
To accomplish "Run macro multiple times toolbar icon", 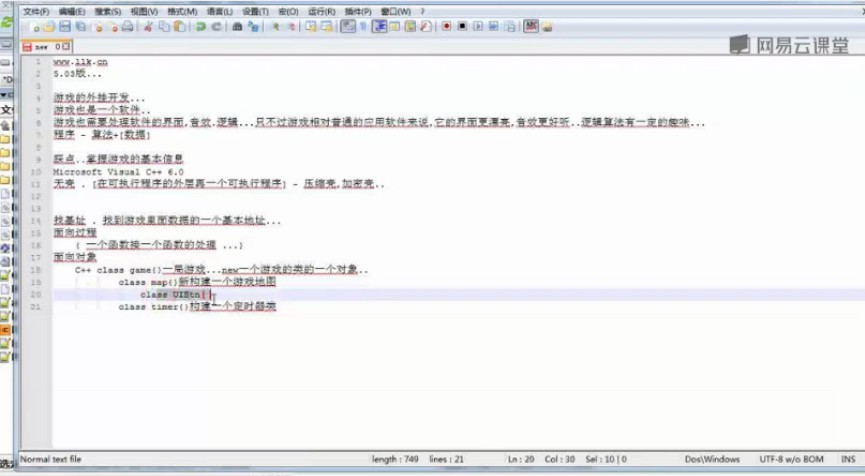I will [493, 26].
